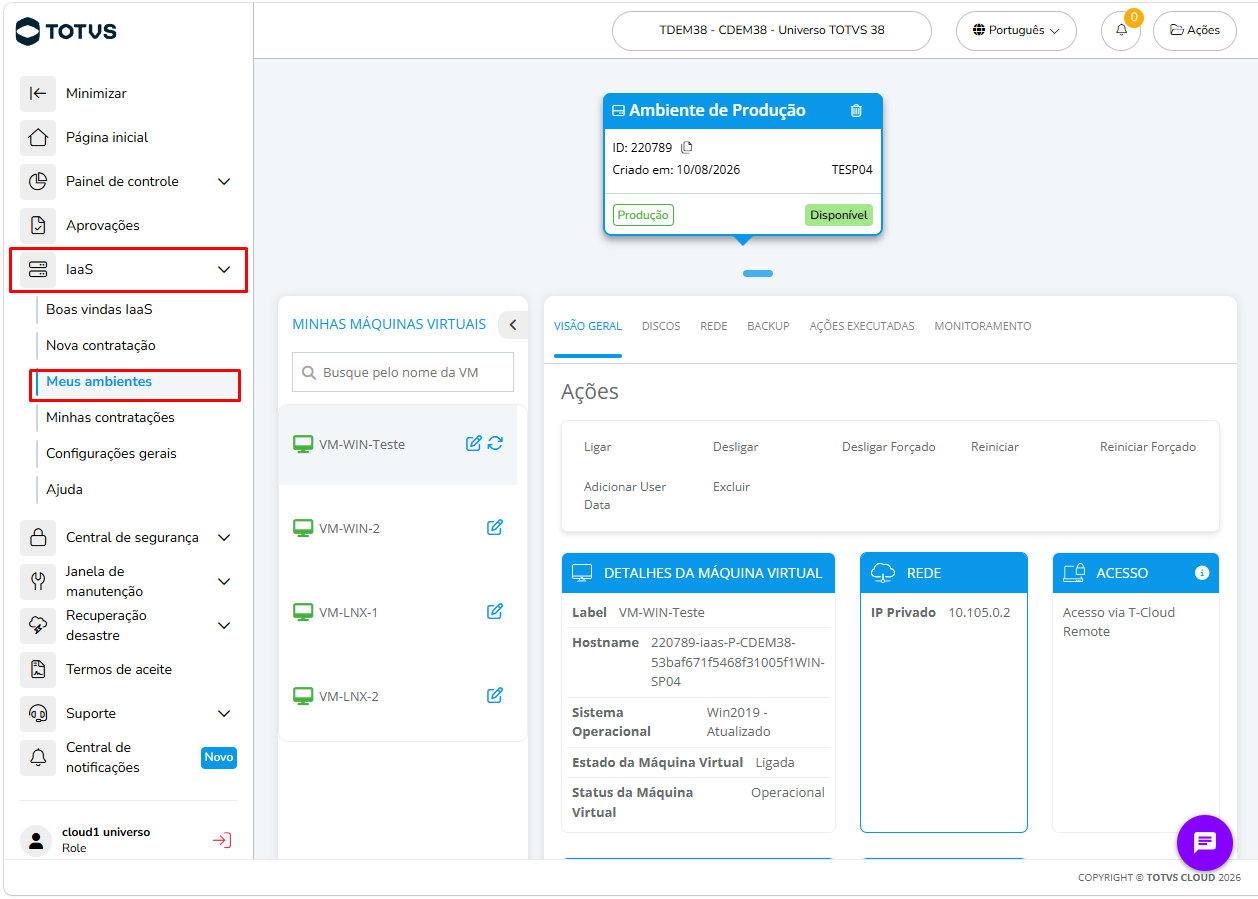This screenshot has width=1258, height=899.
Task: Expand the Recuperação desastre chevron
Action: click(x=224, y=625)
